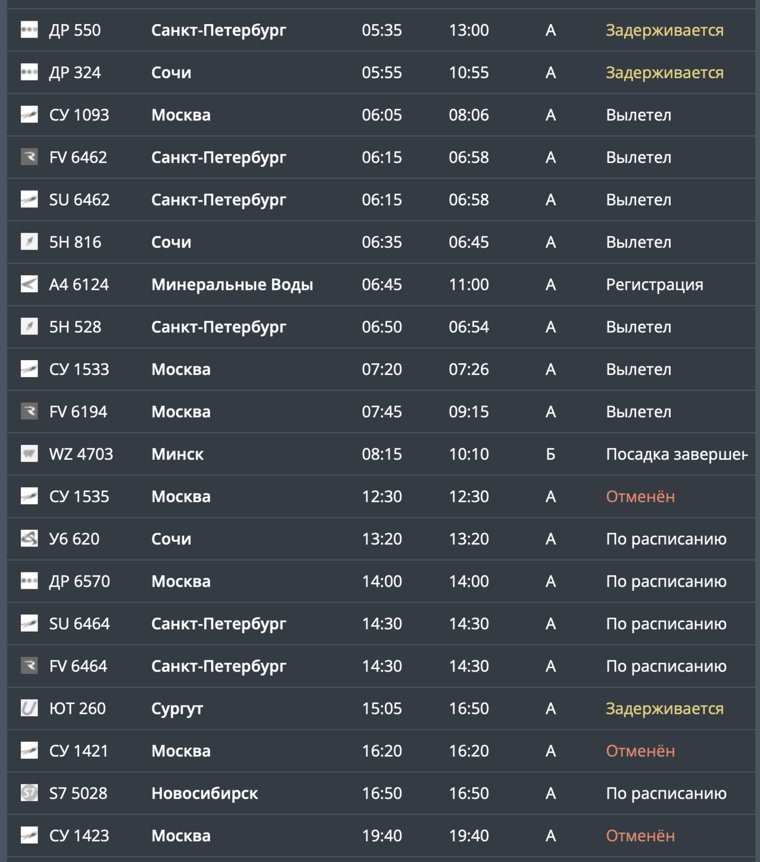Open flight number ДР 324 details
Viewport: 760px width, 862px height.
pos(75,73)
